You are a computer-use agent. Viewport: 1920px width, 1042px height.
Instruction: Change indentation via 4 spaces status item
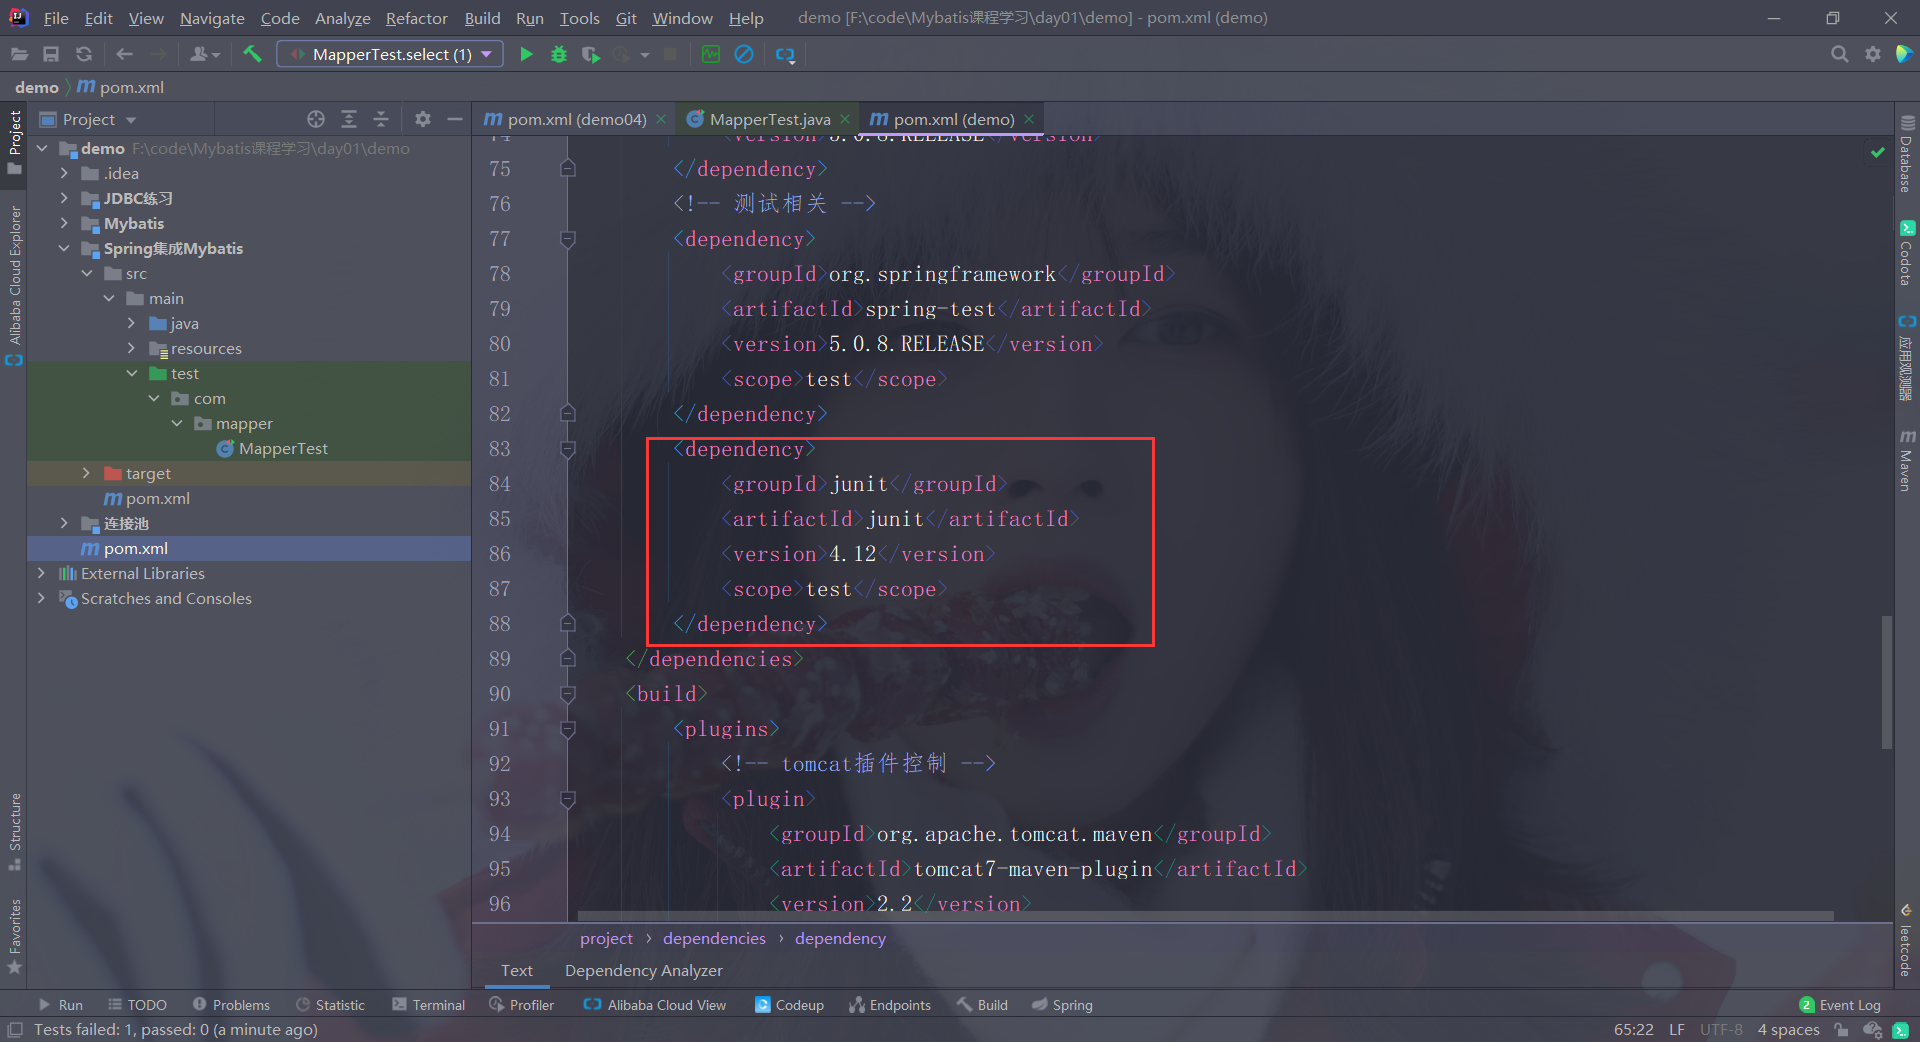pyautogui.click(x=1788, y=1030)
